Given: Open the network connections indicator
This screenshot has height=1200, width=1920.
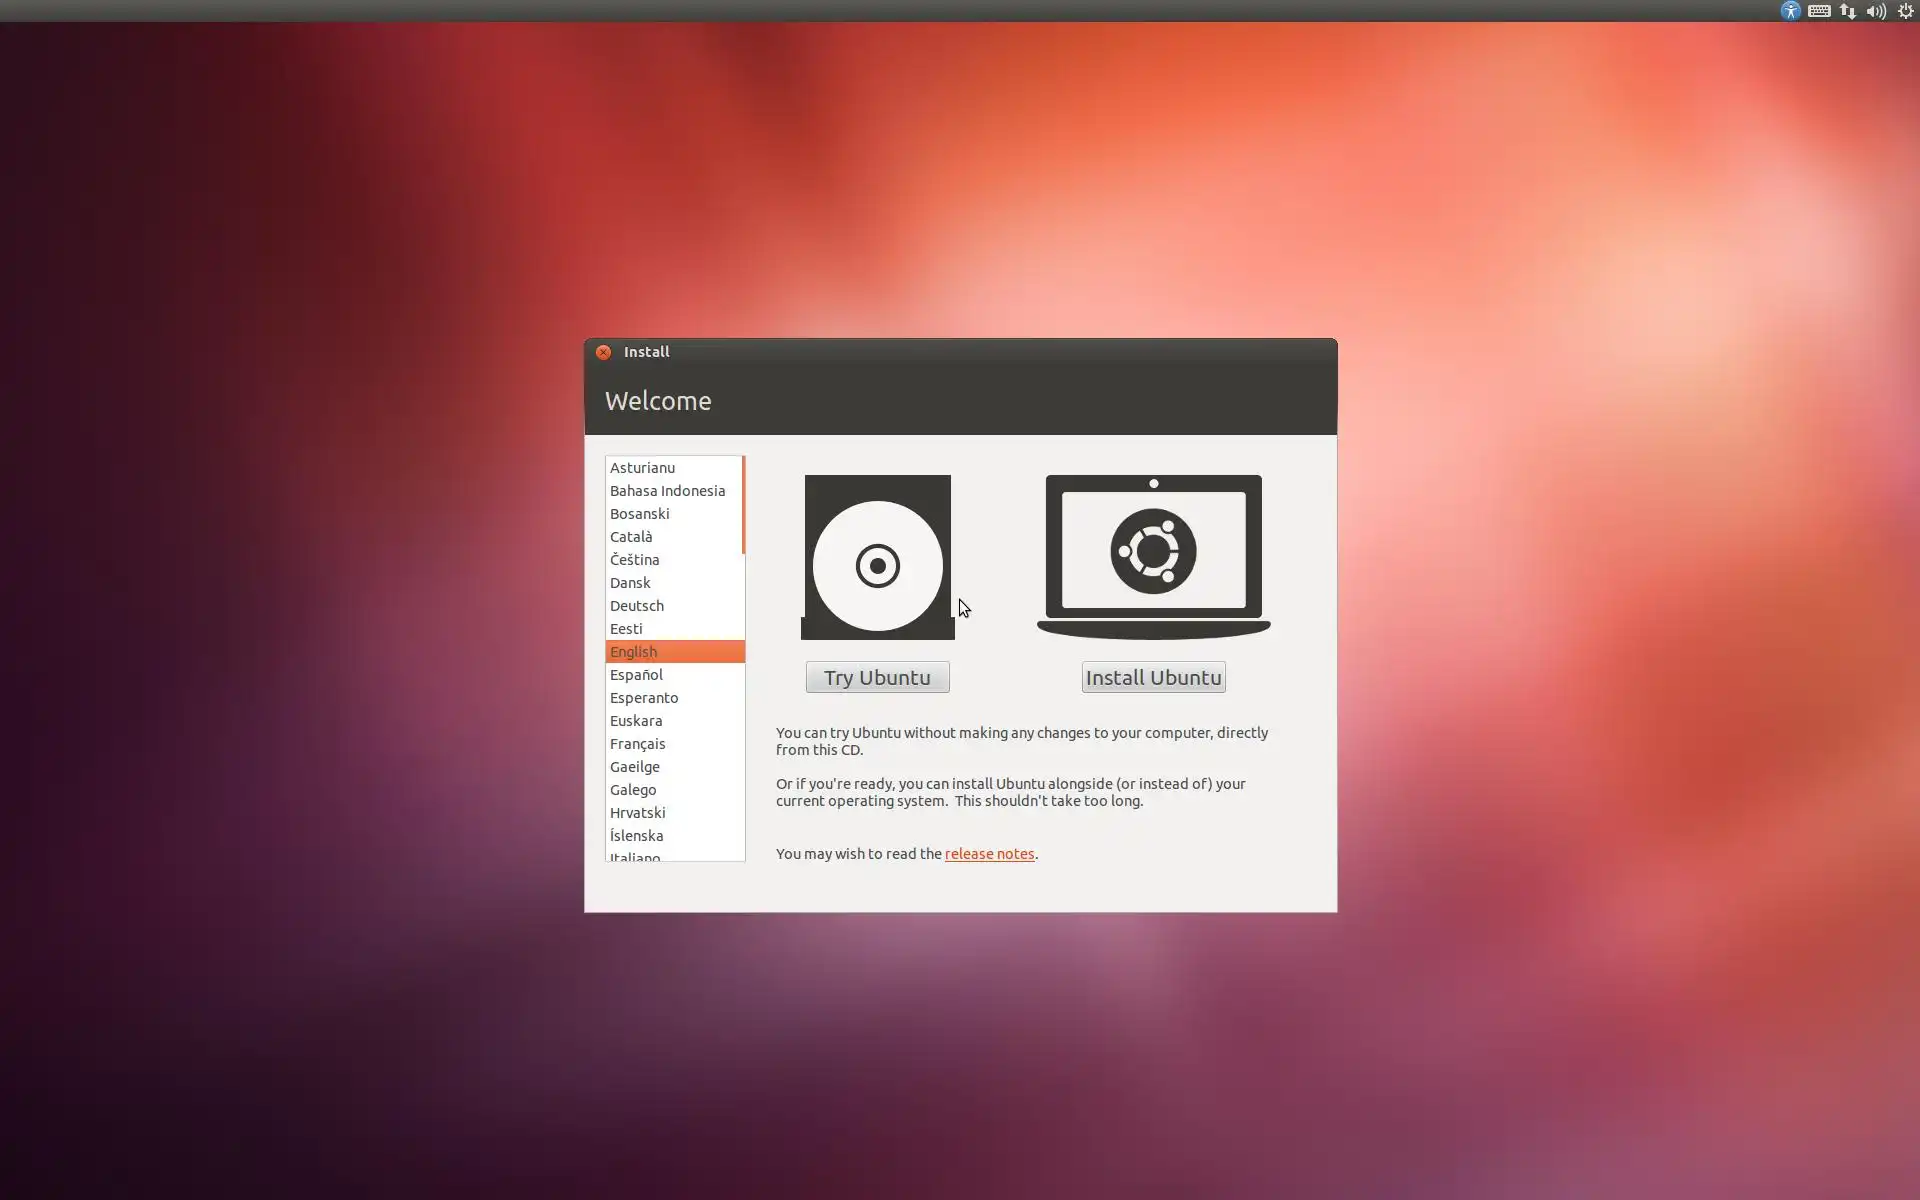Looking at the screenshot, I should (x=1847, y=11).
